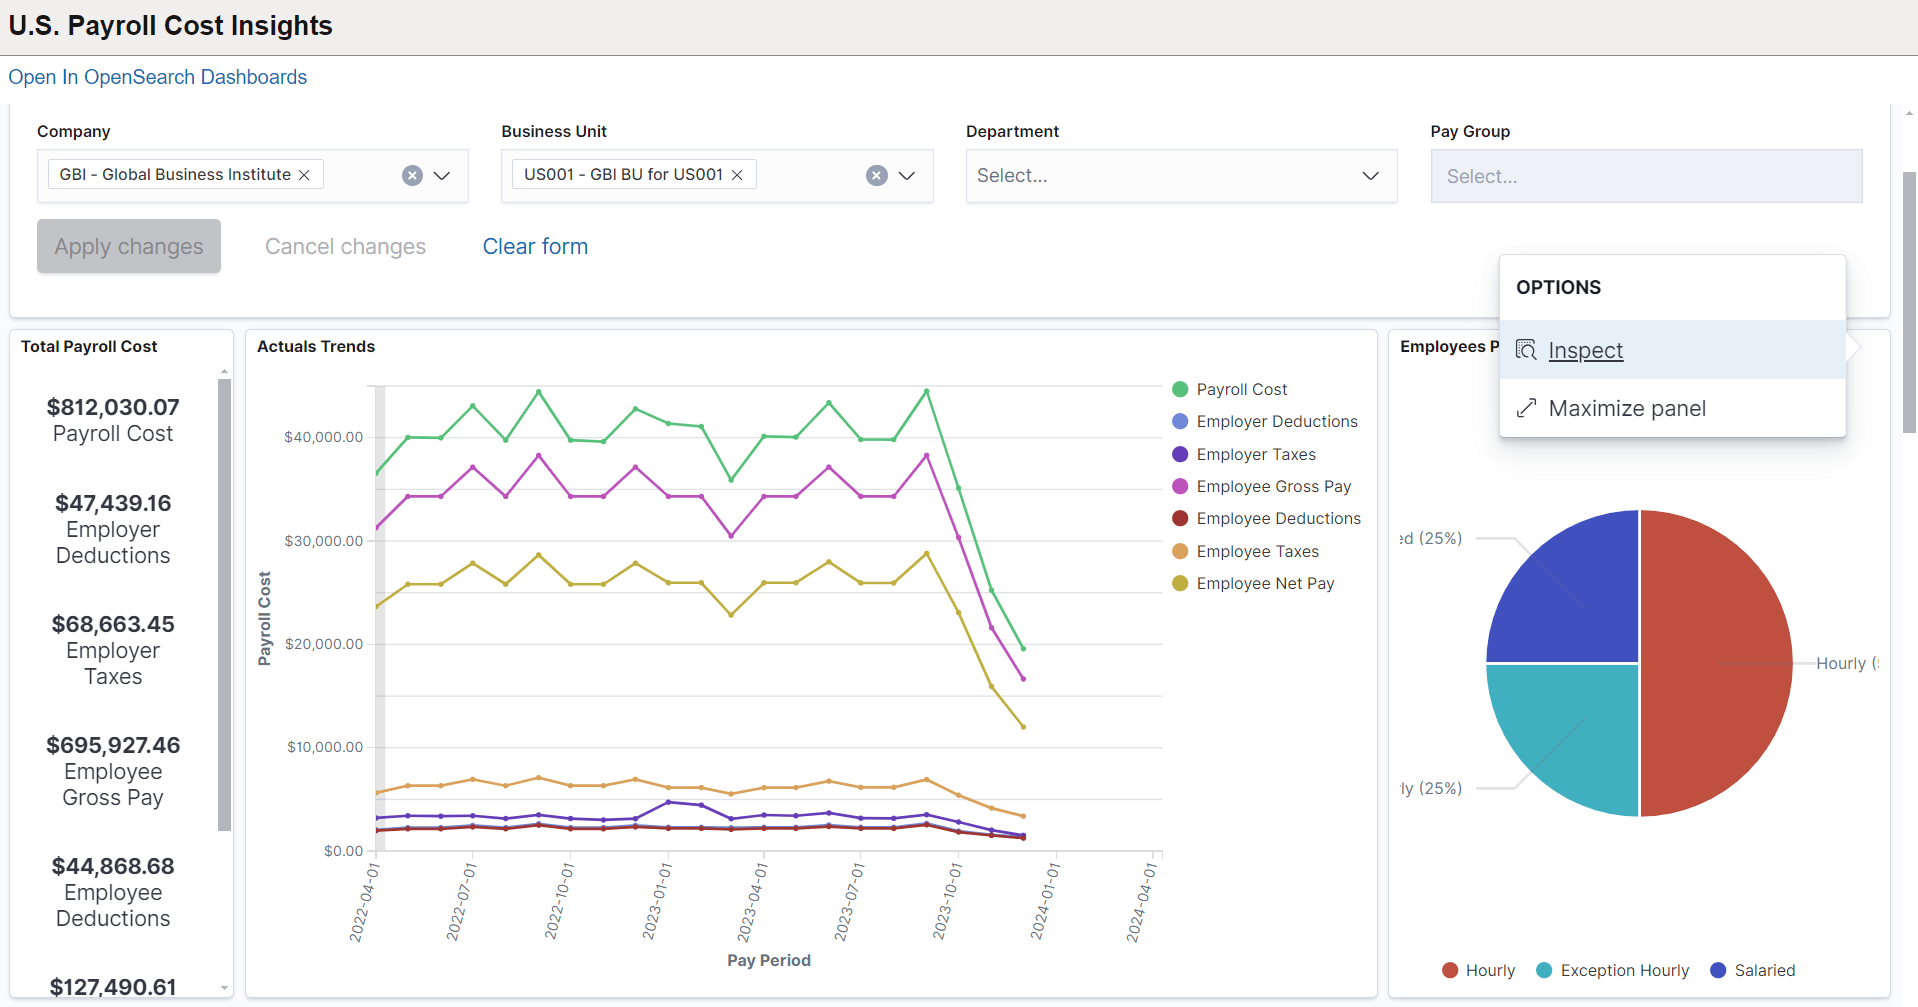Viewport: 1918px width, 1007px height.
Task: Clear the Business Unit field with × icon
Action: click(877, 175)
